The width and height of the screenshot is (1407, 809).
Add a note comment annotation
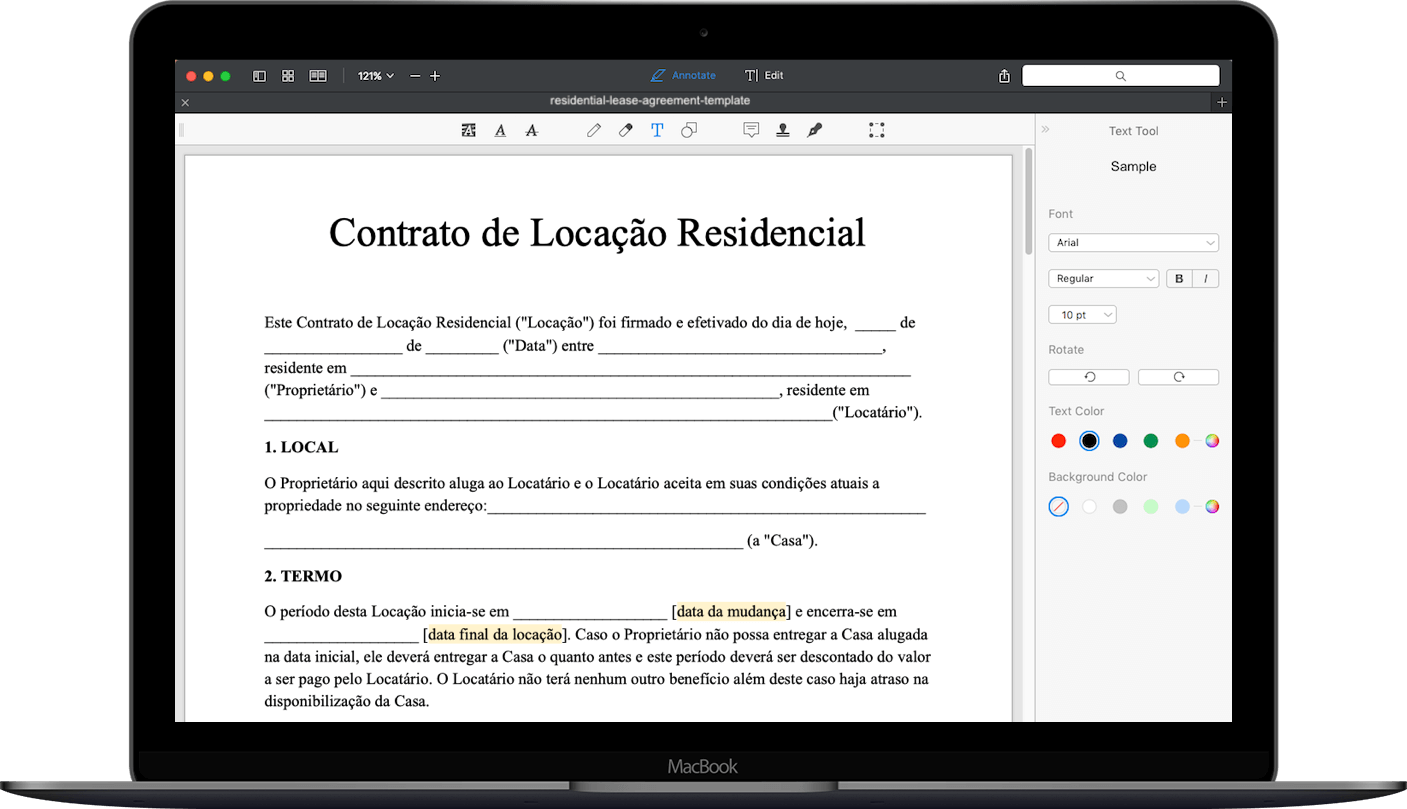[751, 130]
